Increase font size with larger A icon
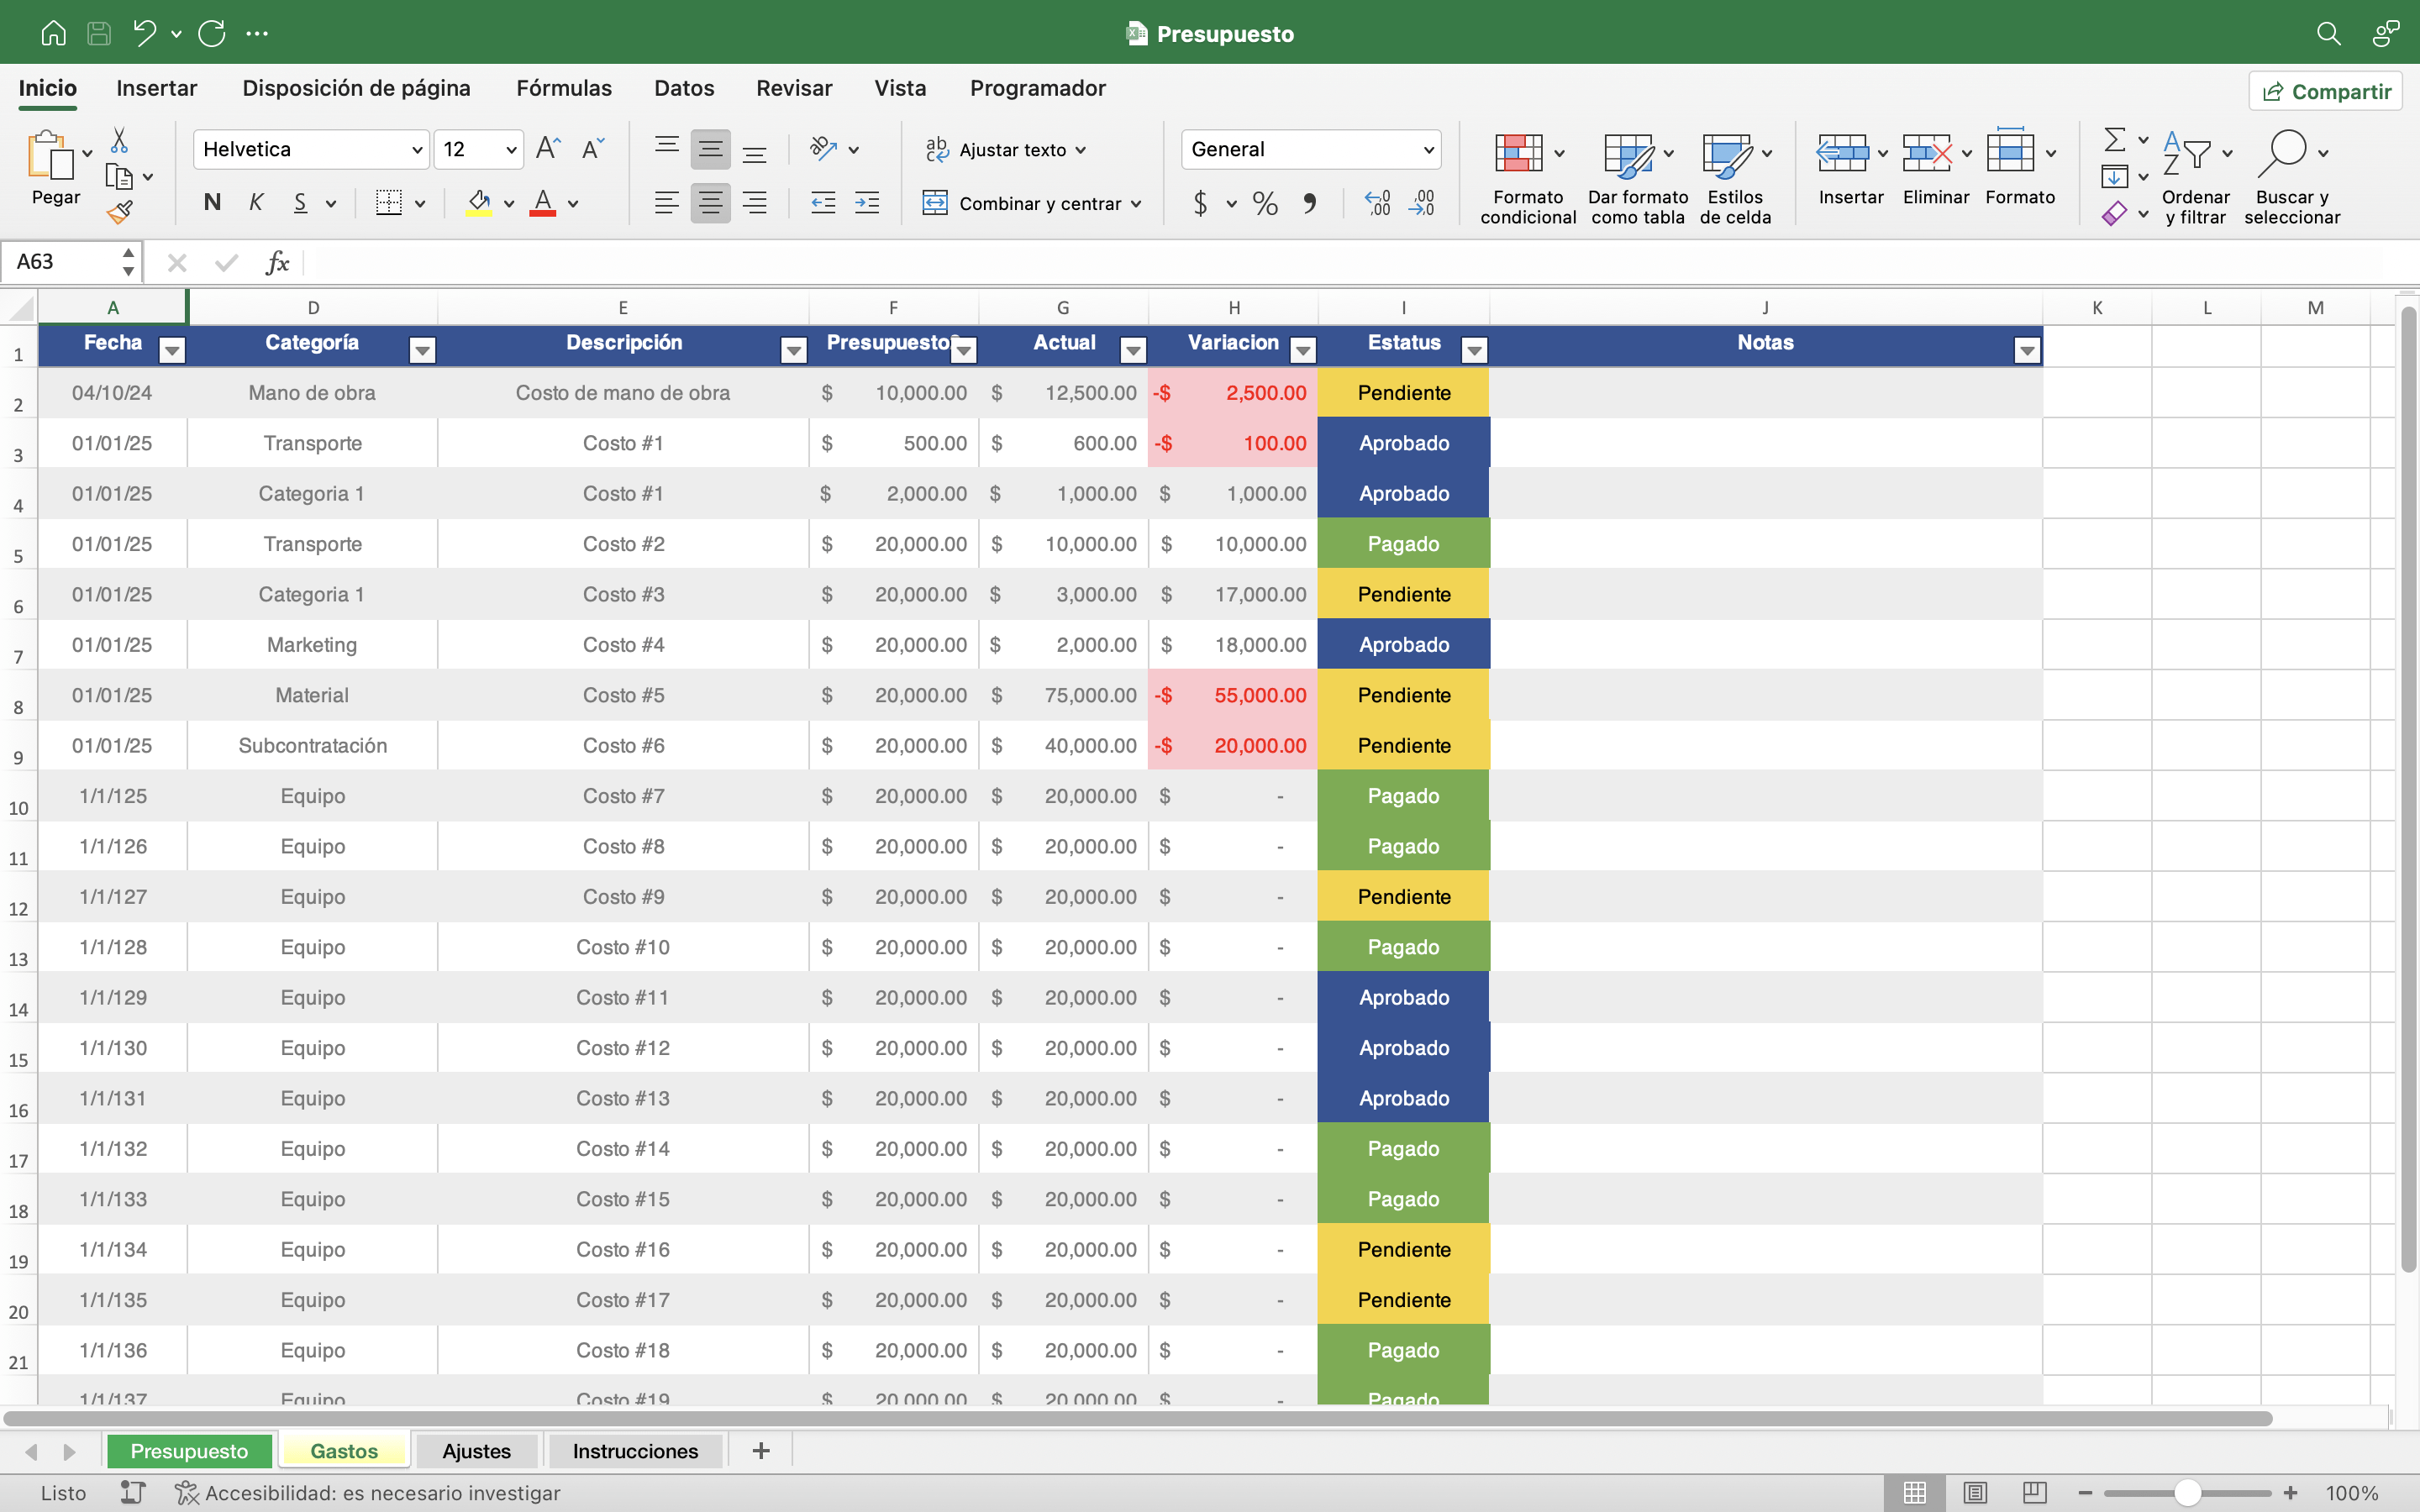This screenshot has width=2420, height=1512. (x=548, y=149)
